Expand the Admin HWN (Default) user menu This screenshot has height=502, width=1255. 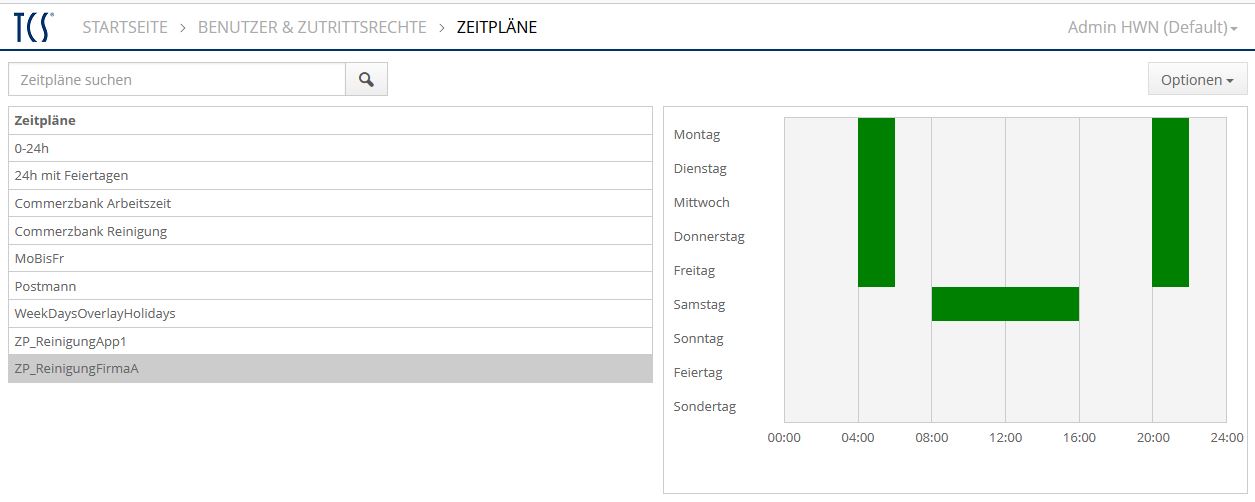(x=1152, y=27)
